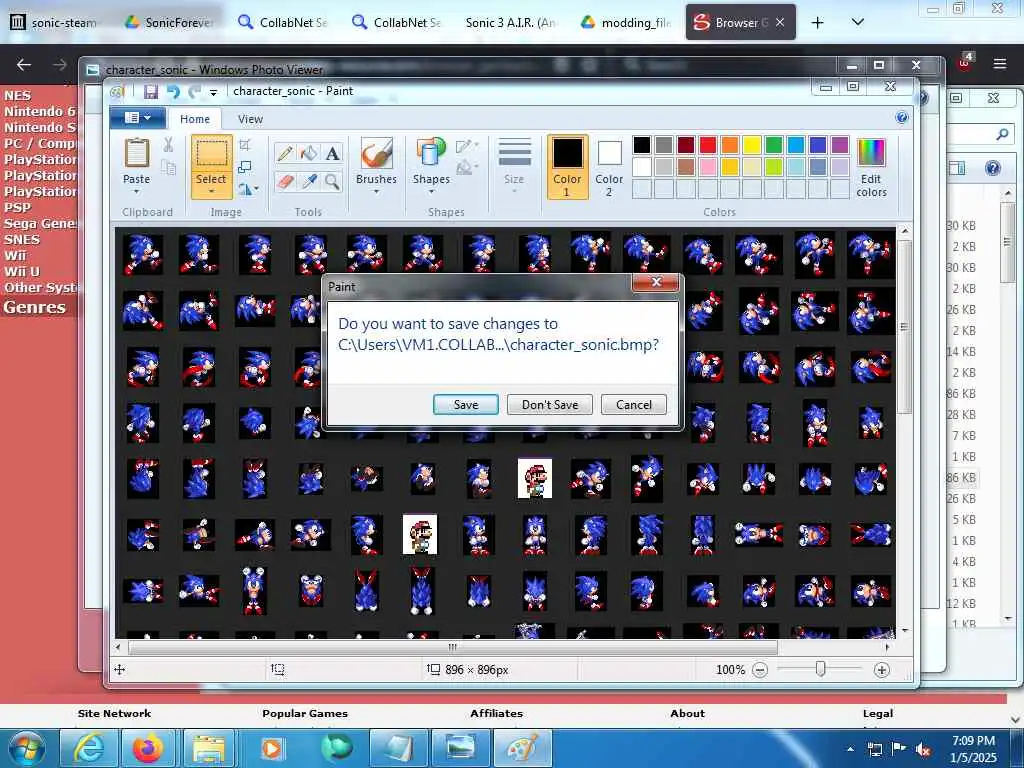Screen dimensions: 1024x768
Task: Expand the Shapes dropdown arrow
Action: click(x=431, y=192)
